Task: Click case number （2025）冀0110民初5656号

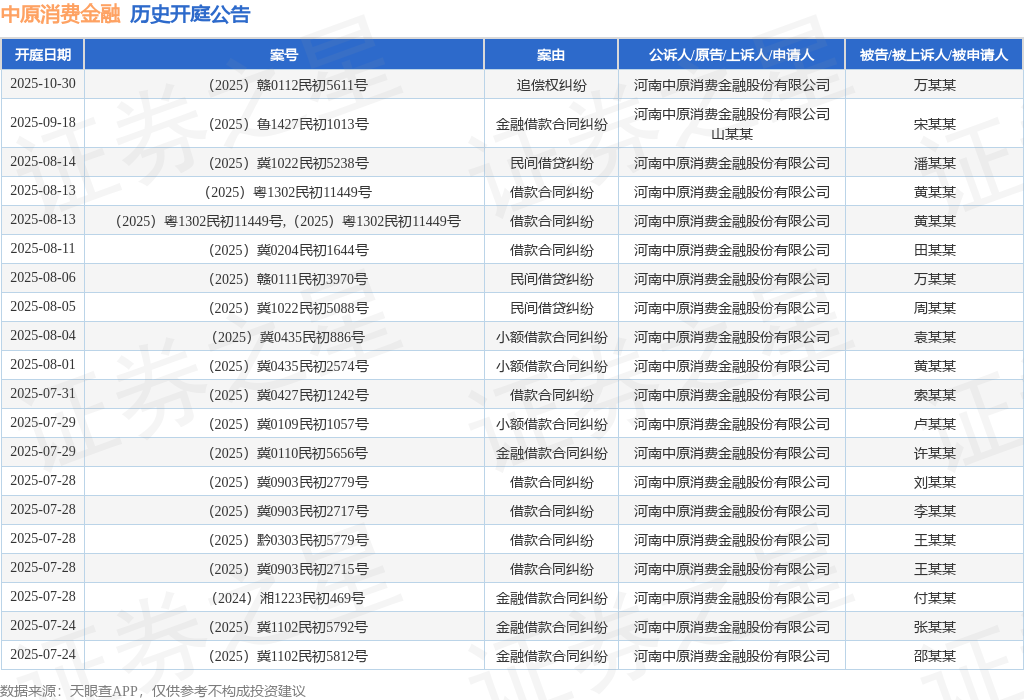Action: (x=284, y=453)
